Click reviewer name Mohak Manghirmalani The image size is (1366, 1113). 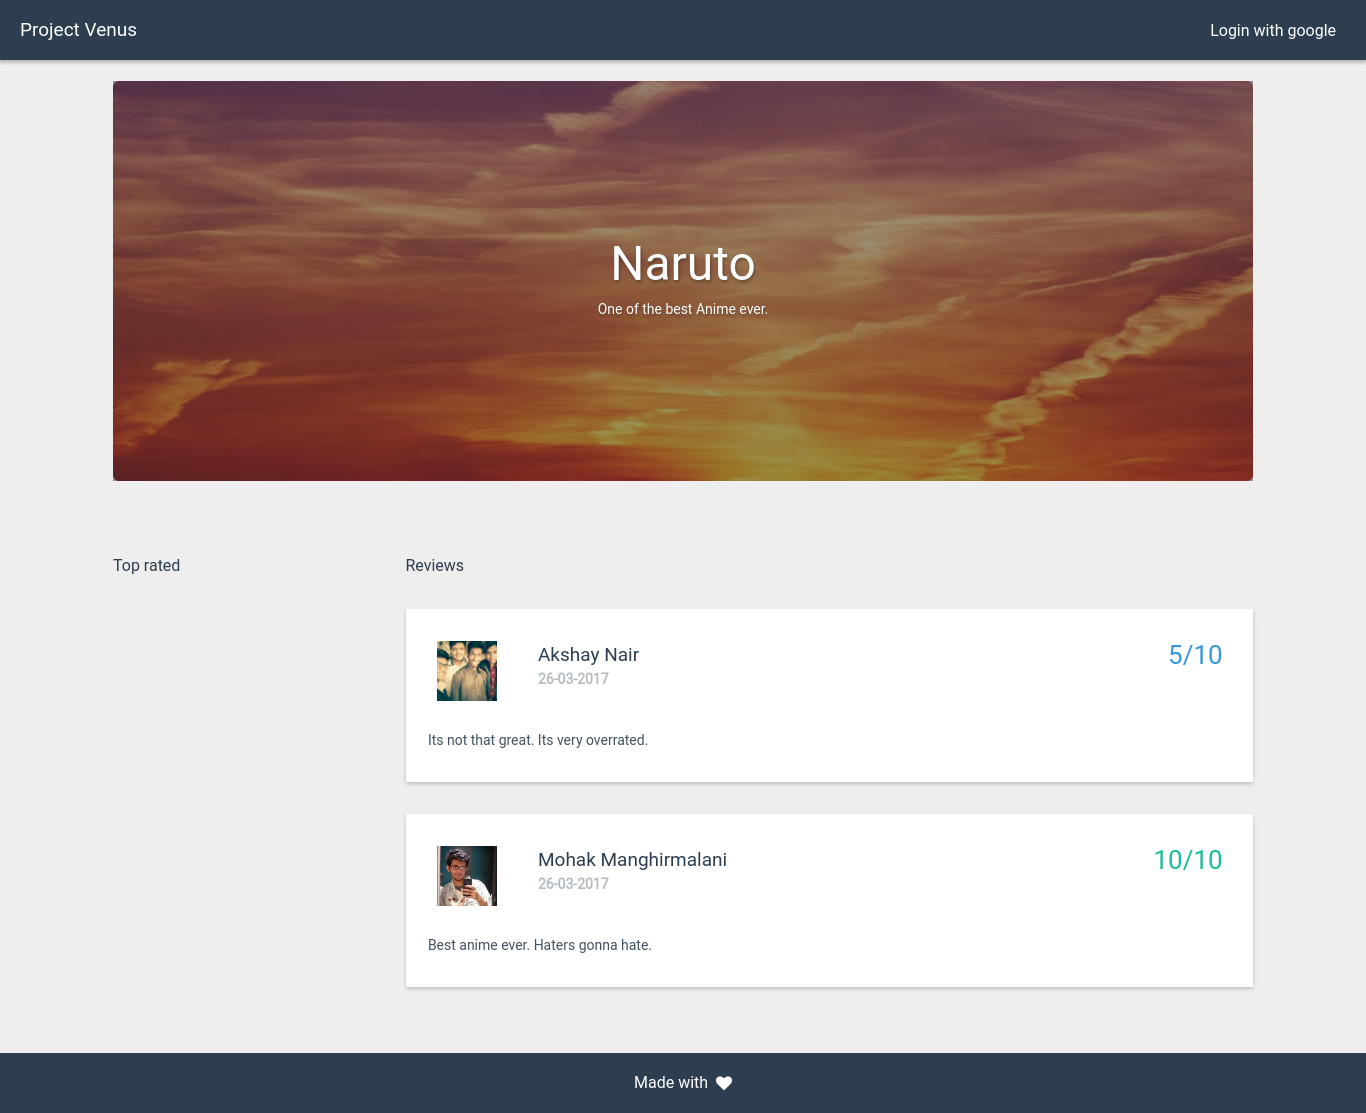632,860
